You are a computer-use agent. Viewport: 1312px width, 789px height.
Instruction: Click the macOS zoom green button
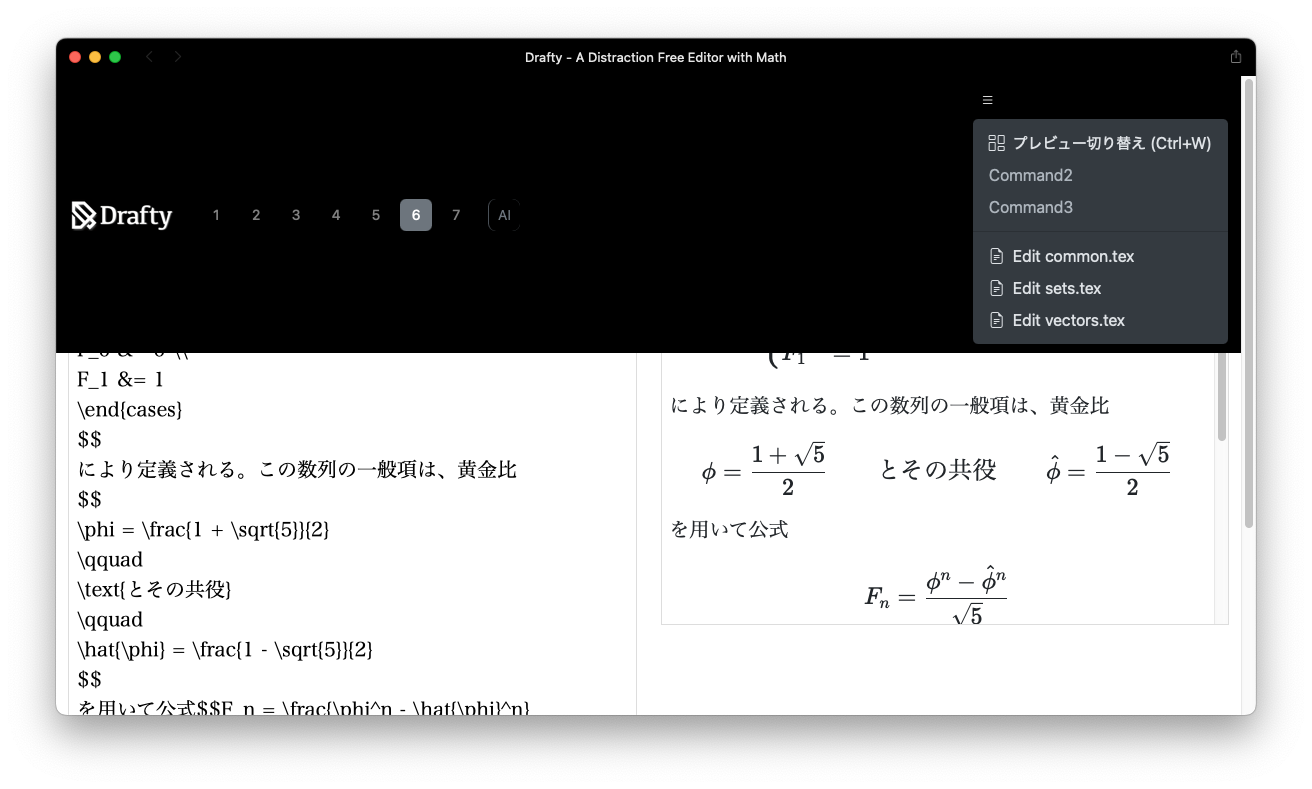point(115,57)
